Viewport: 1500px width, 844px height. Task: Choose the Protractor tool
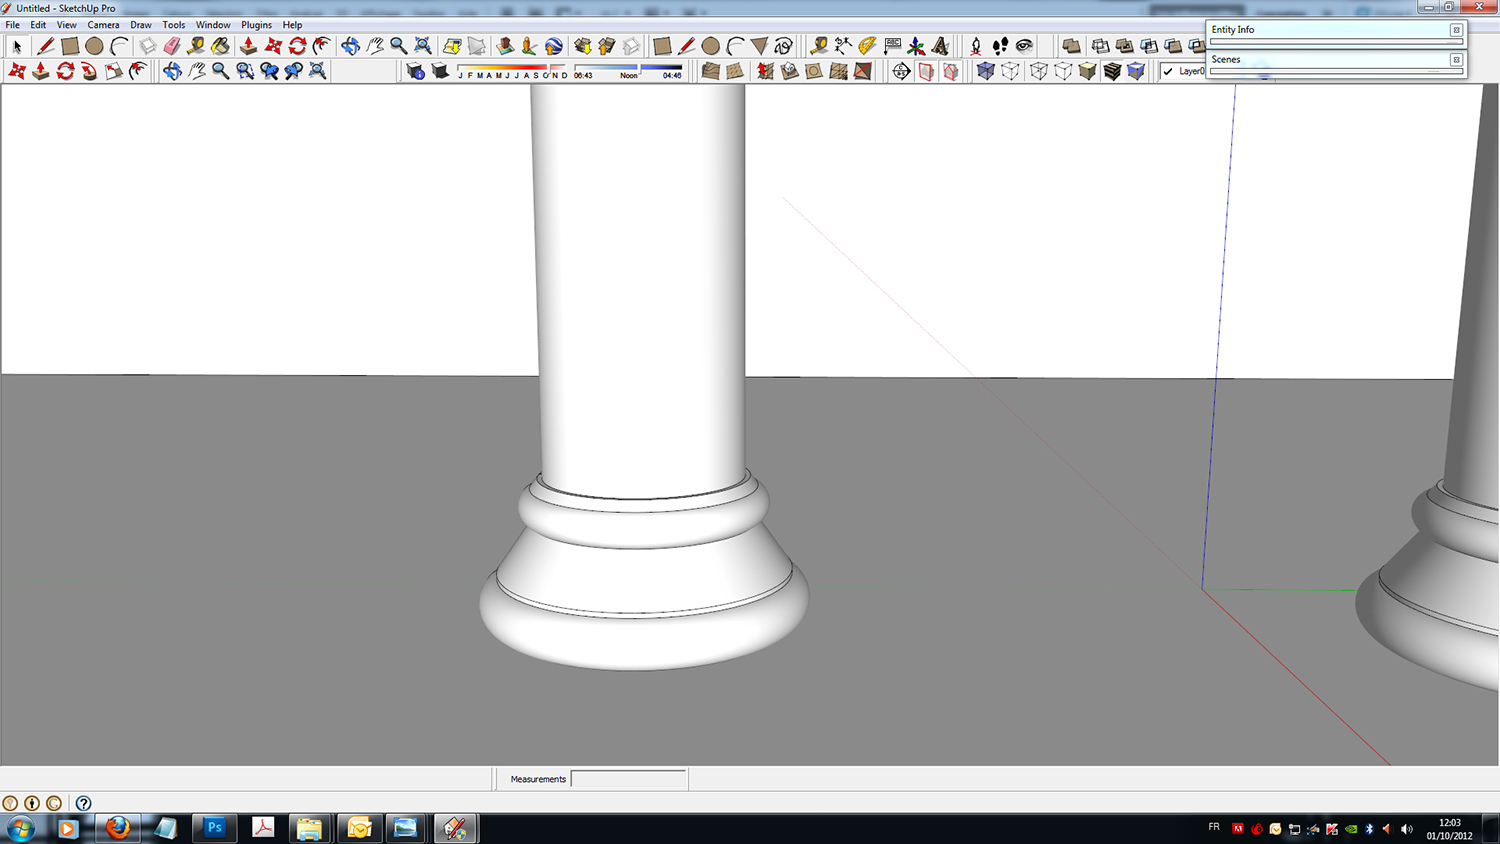[867, 46]
